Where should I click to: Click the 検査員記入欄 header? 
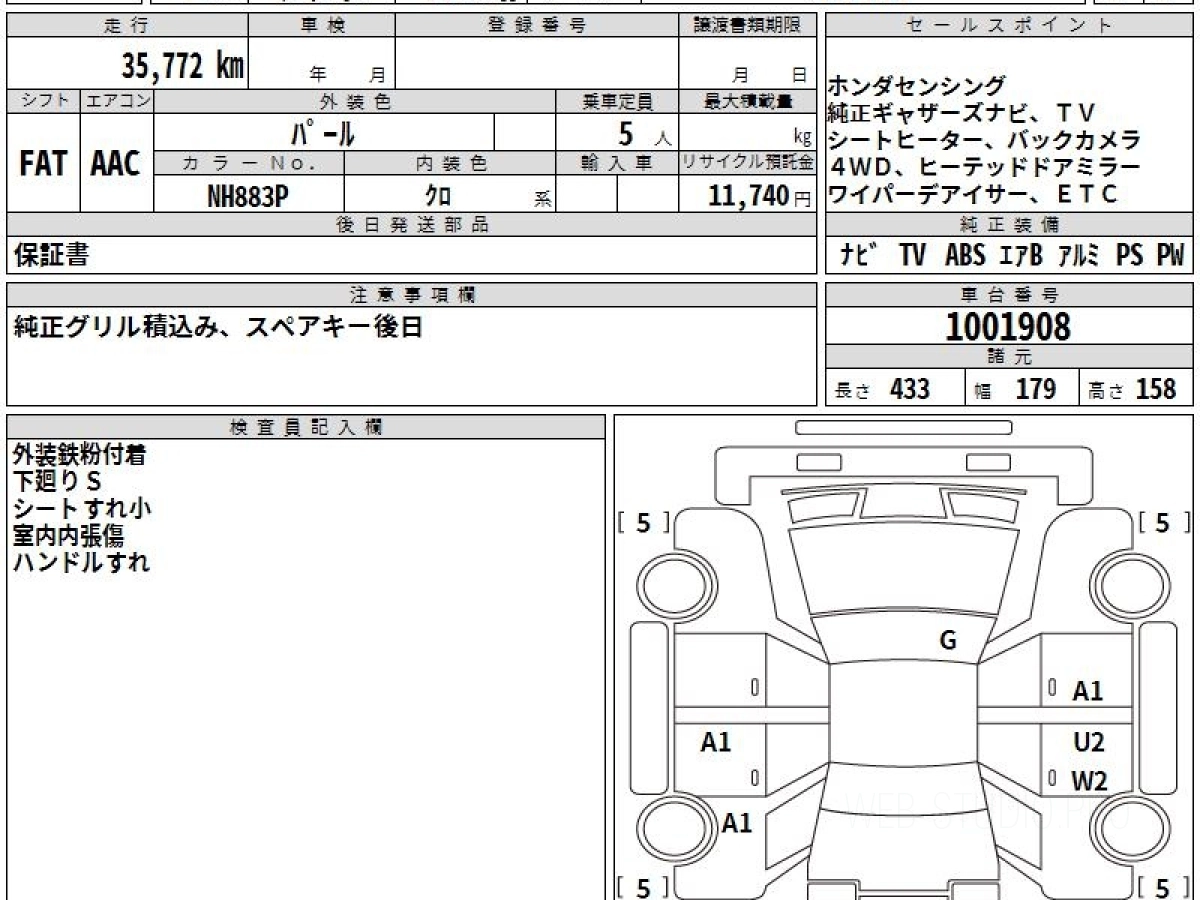[306, 427]
